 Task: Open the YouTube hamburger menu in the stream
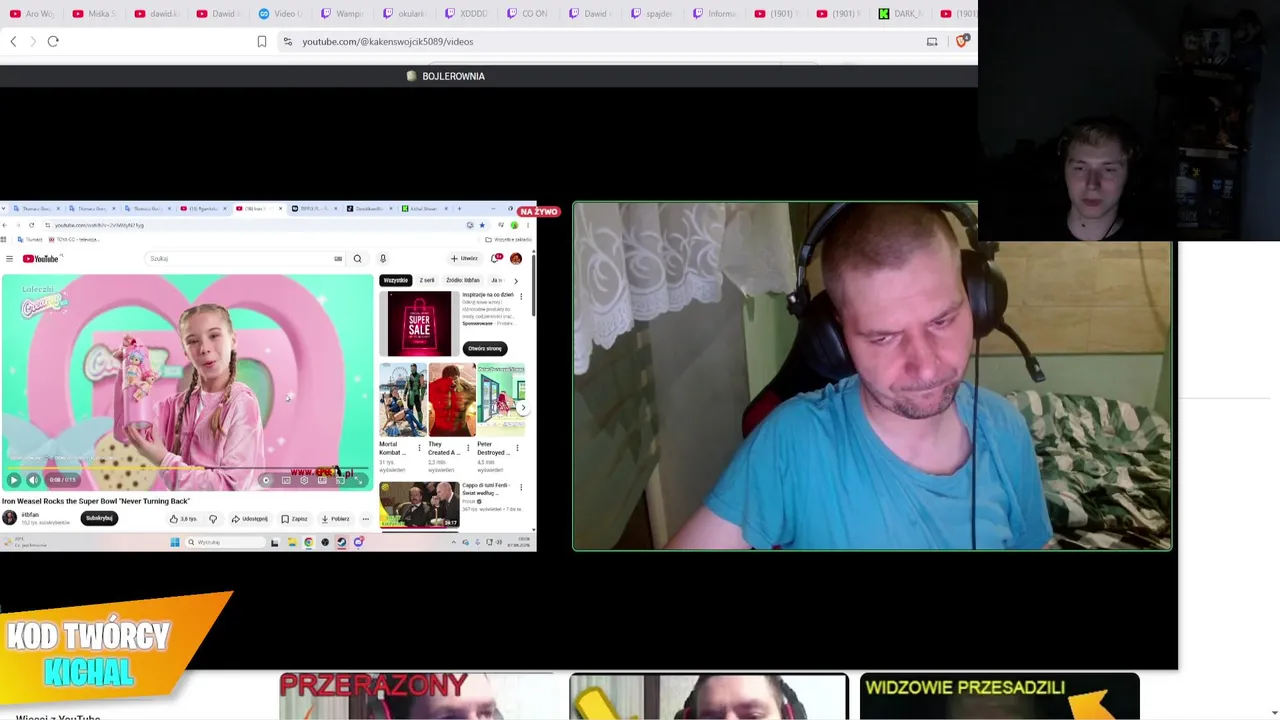9,259
